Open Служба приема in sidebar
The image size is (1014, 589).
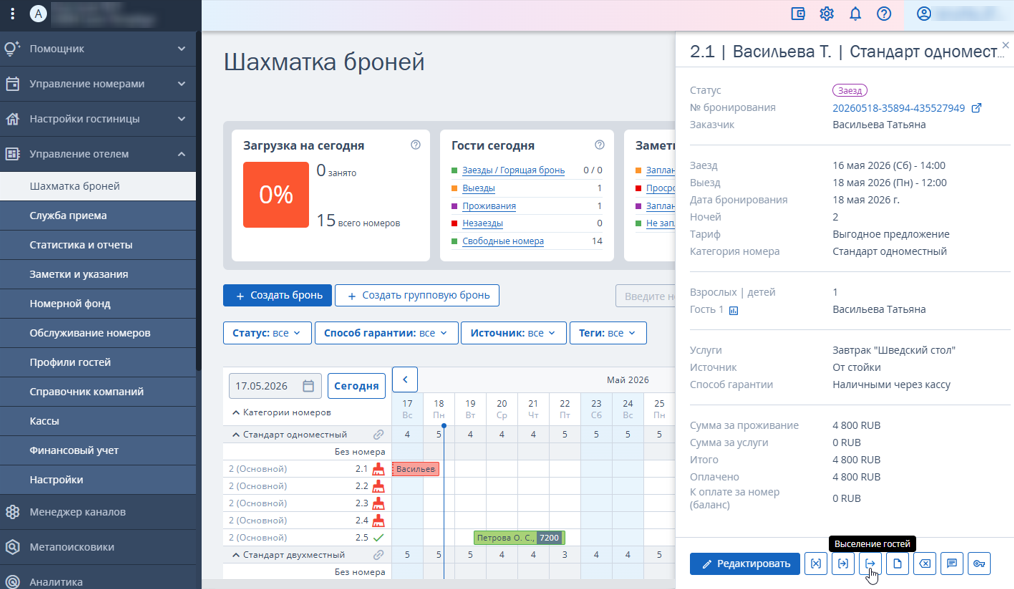[x=98, y=215]
